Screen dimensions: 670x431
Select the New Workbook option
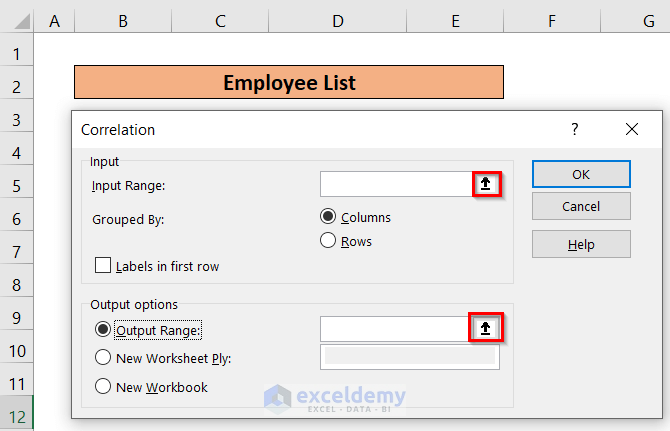102,386
